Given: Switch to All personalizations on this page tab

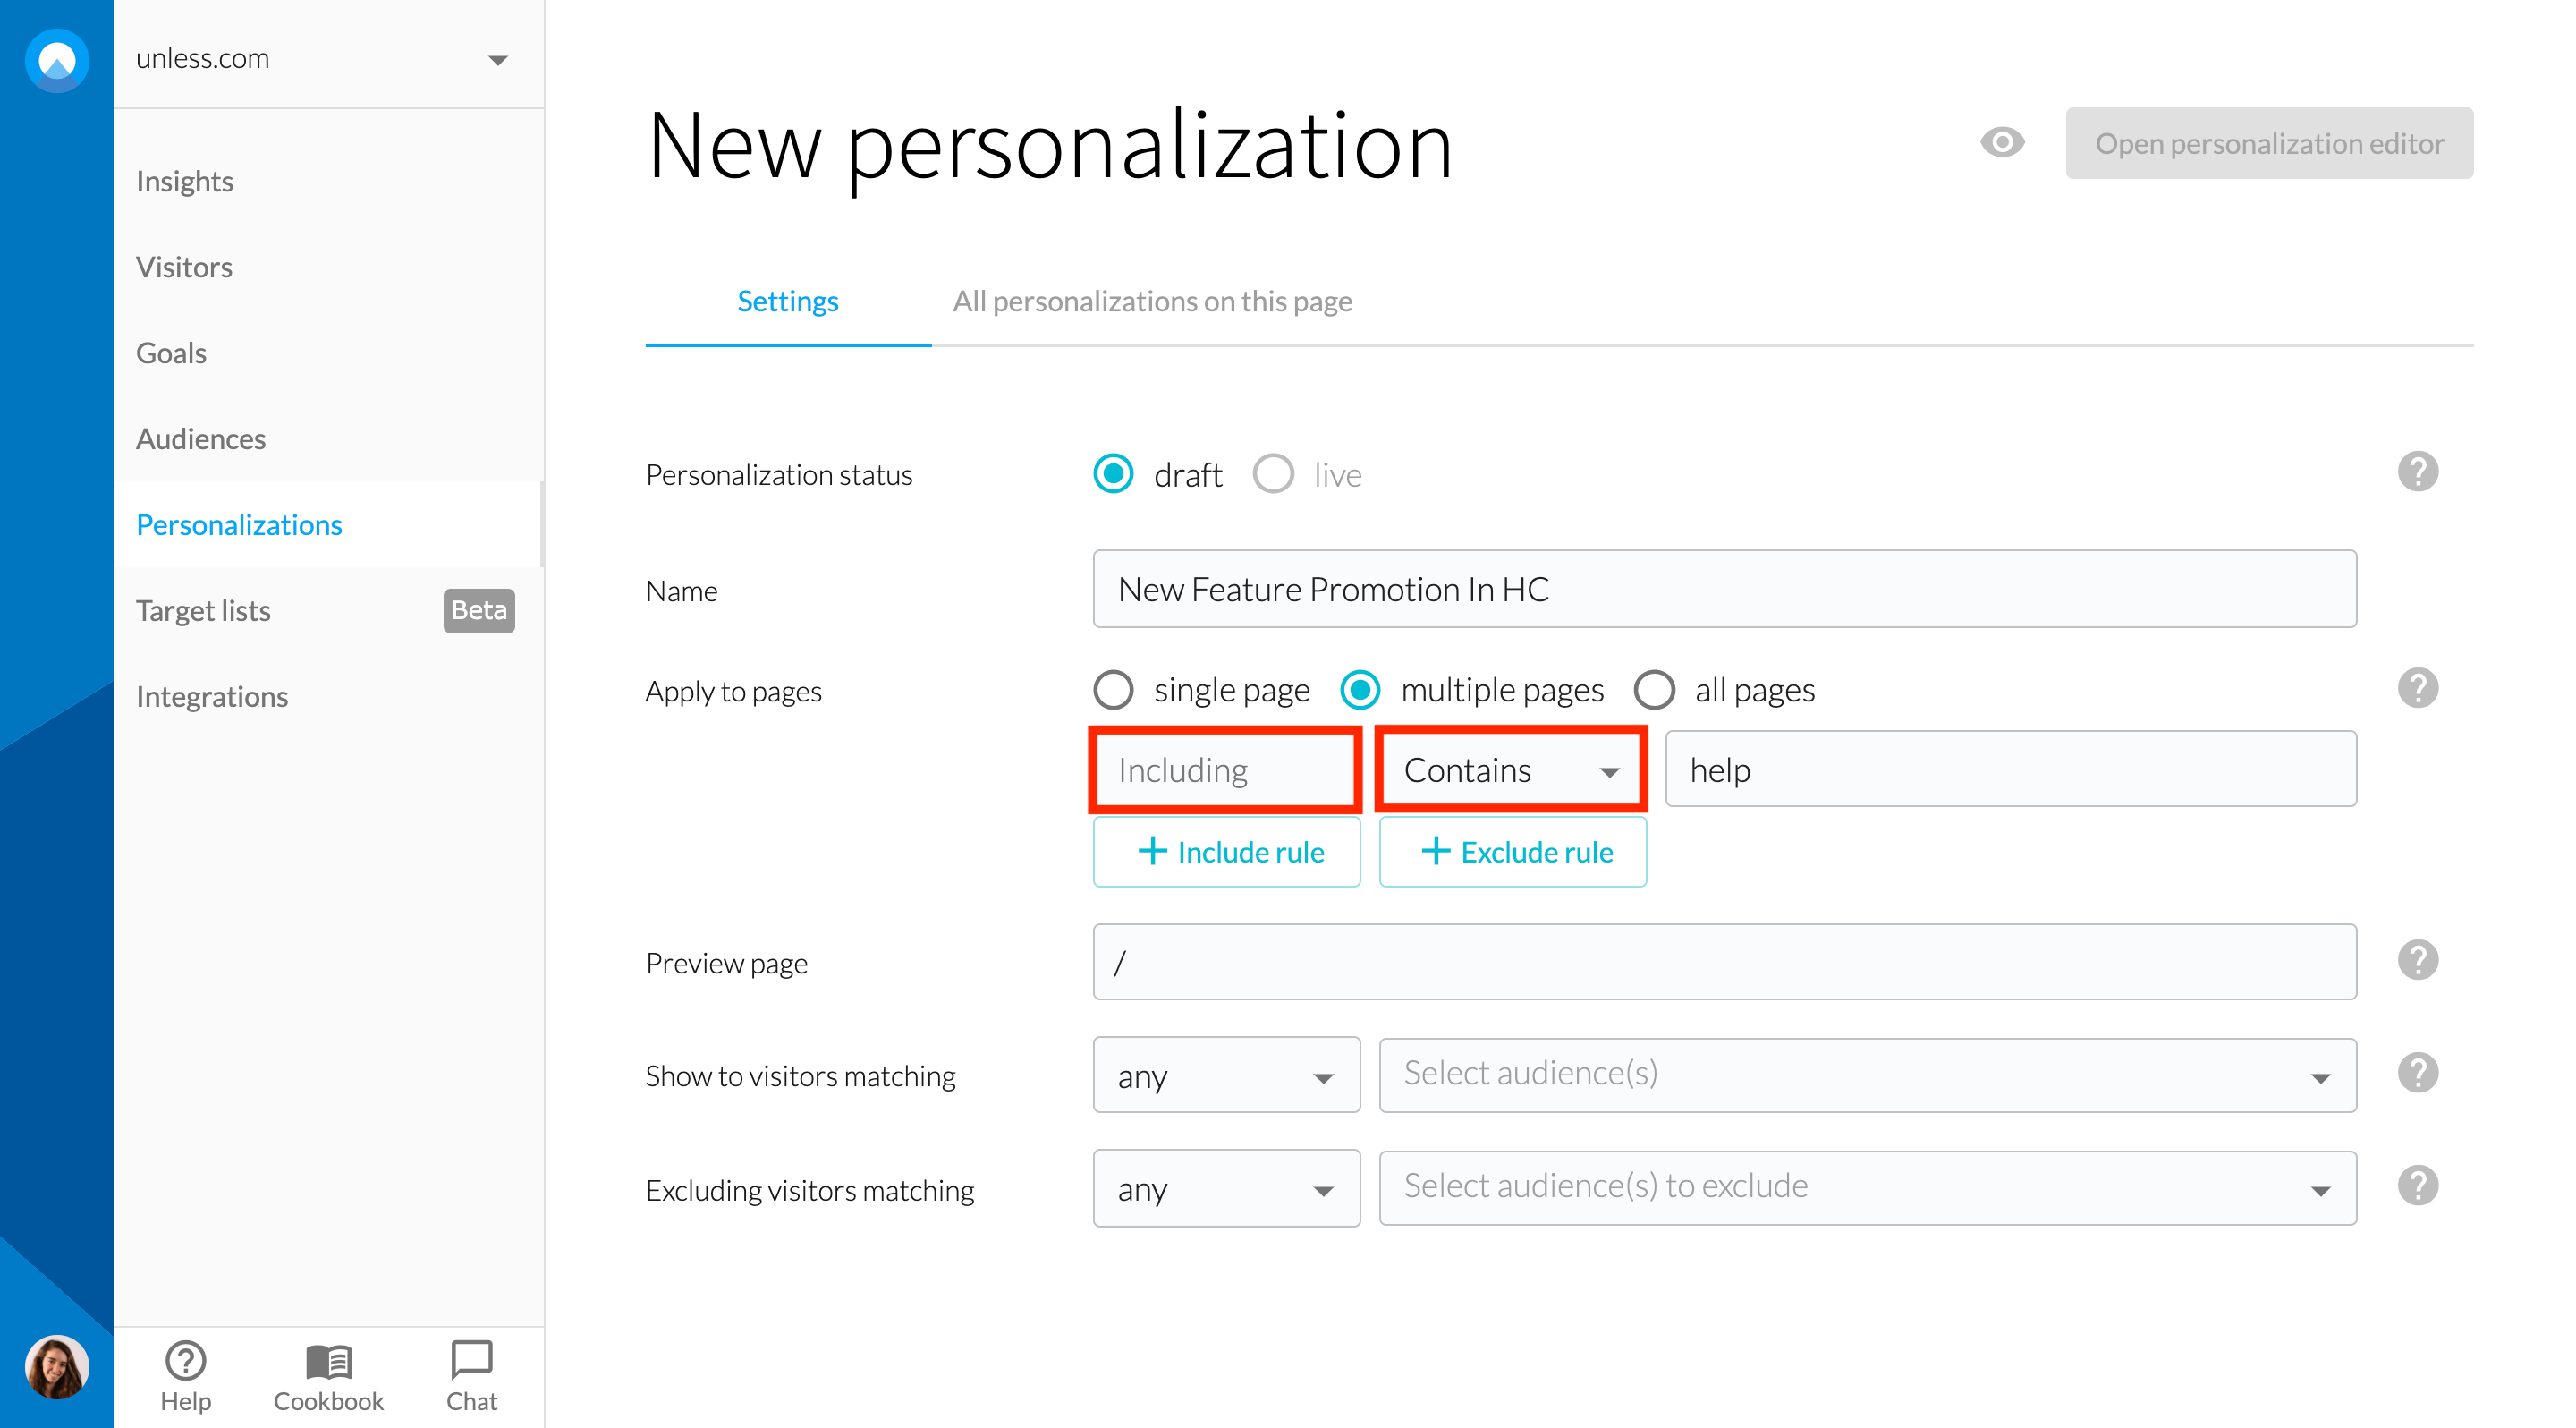Looking at the screenshot, I should point(1151,301).
